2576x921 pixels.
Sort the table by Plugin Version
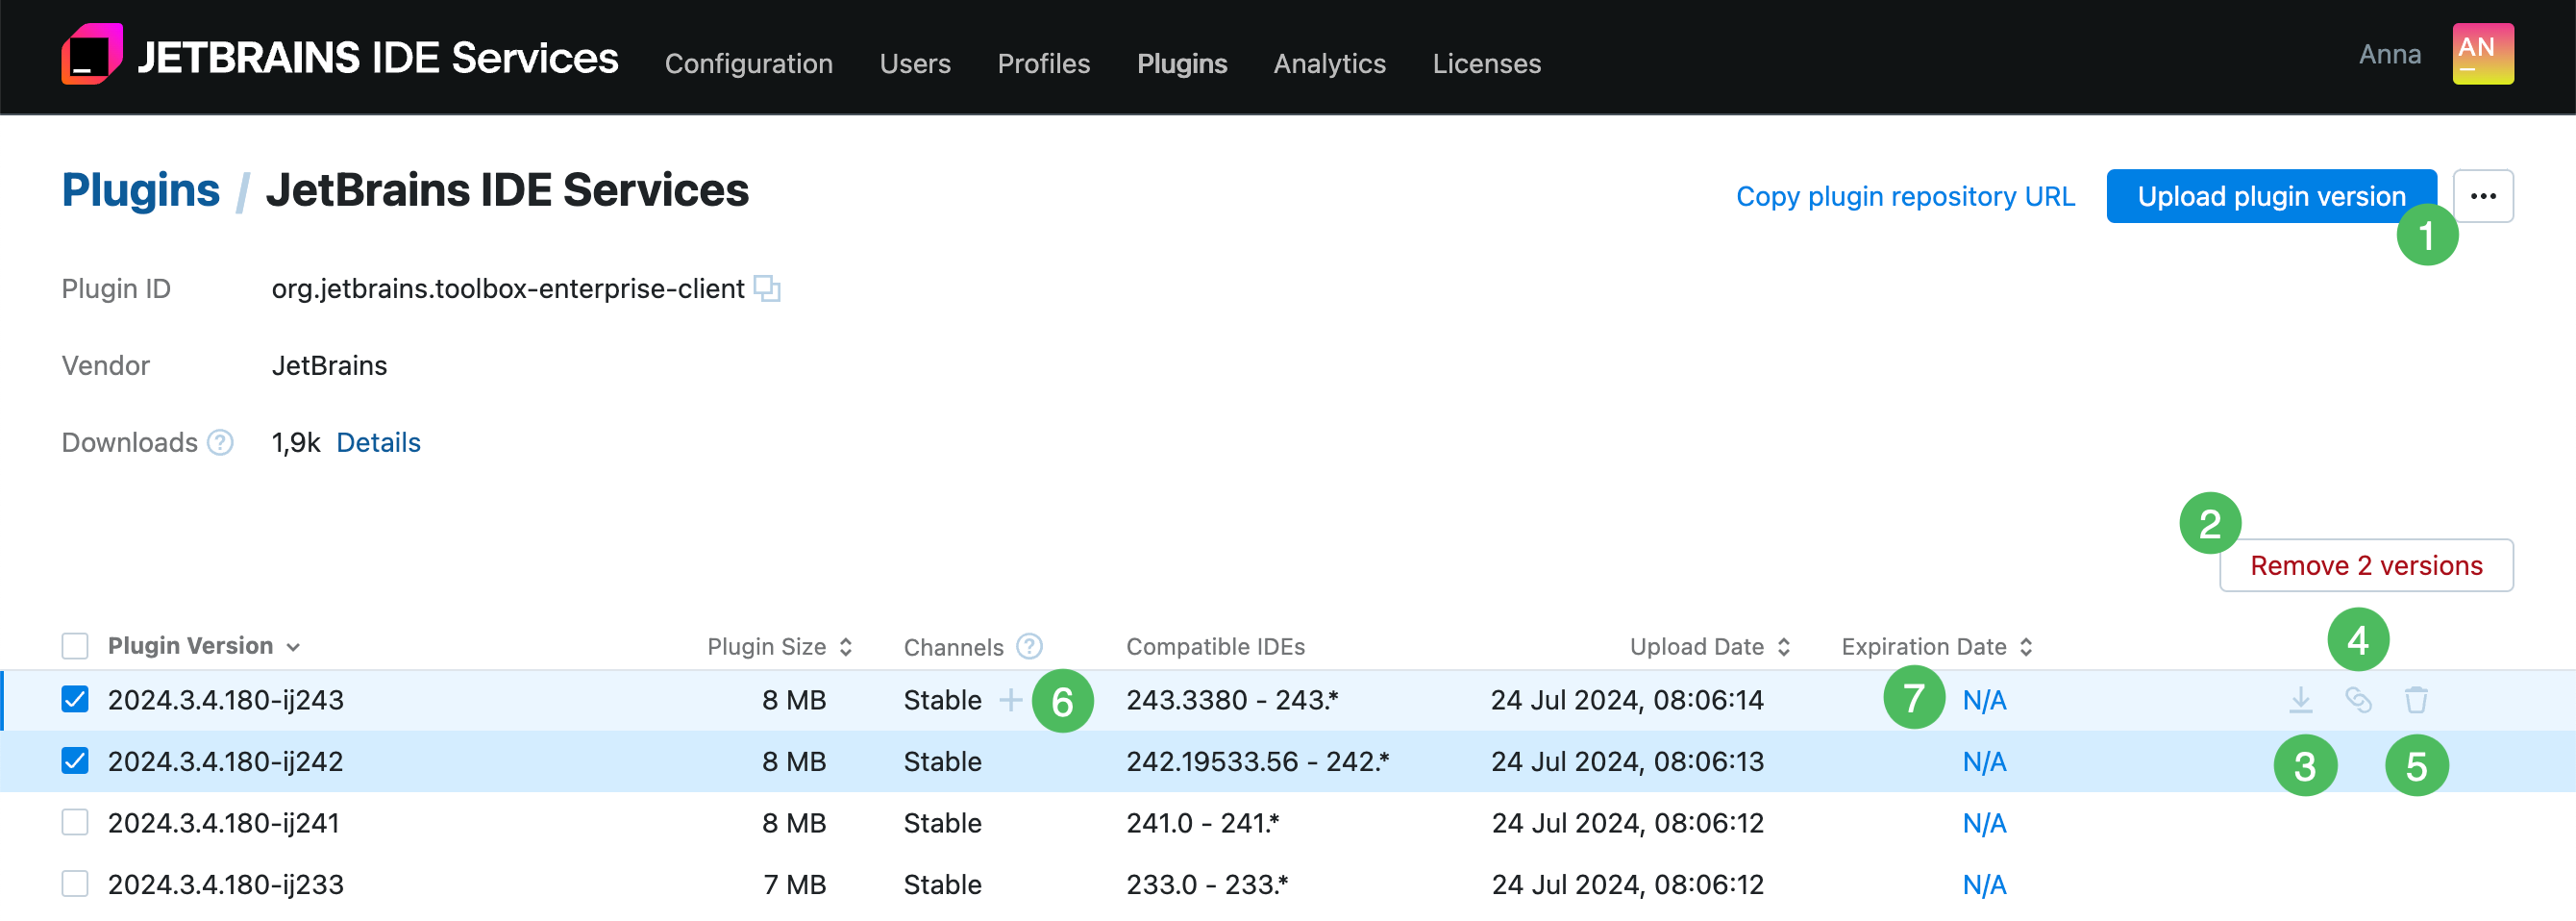[x=292, y=646]
